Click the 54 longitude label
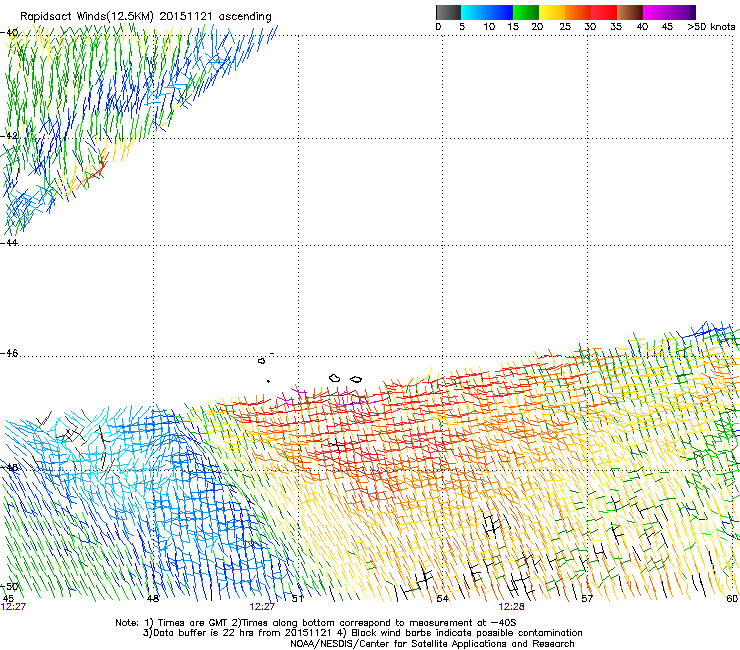This screenshot has width=740, height=650. [x=442, y=598]
